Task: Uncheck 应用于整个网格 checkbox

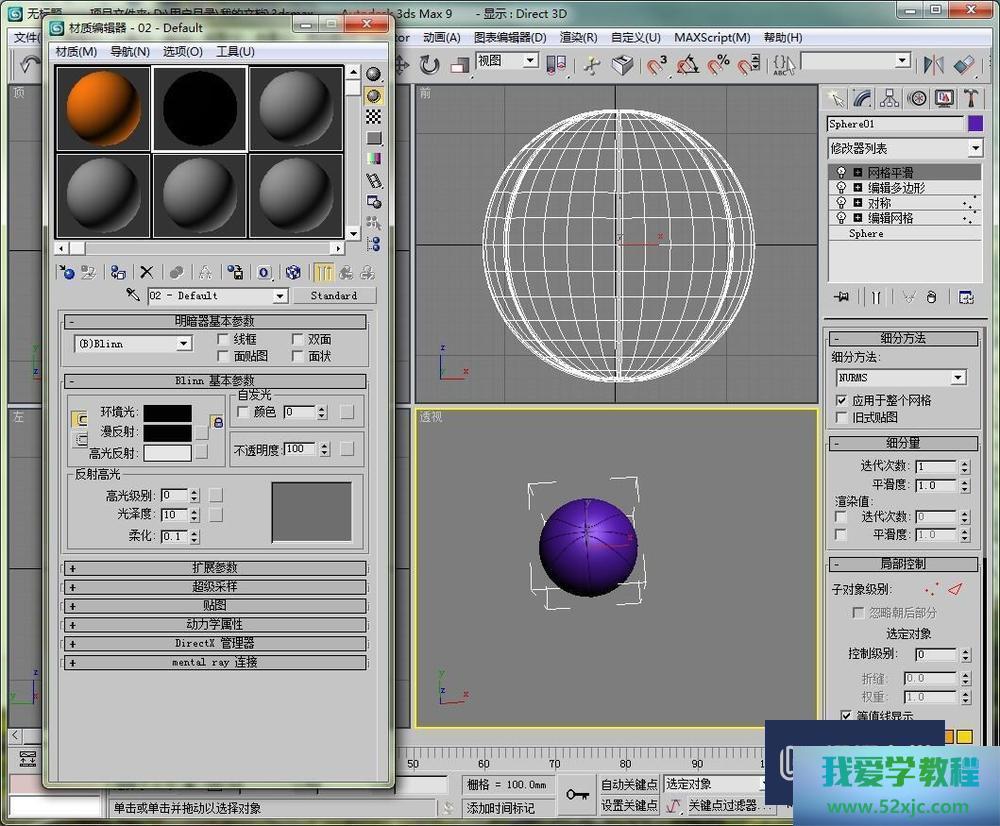Action: tap(841, 400)
